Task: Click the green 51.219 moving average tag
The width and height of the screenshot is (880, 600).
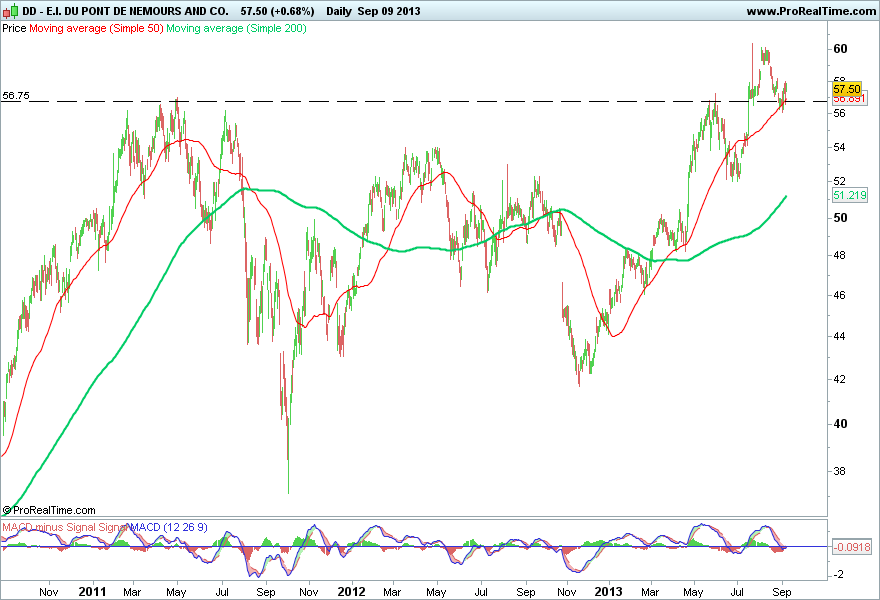Action: point(850,195)
